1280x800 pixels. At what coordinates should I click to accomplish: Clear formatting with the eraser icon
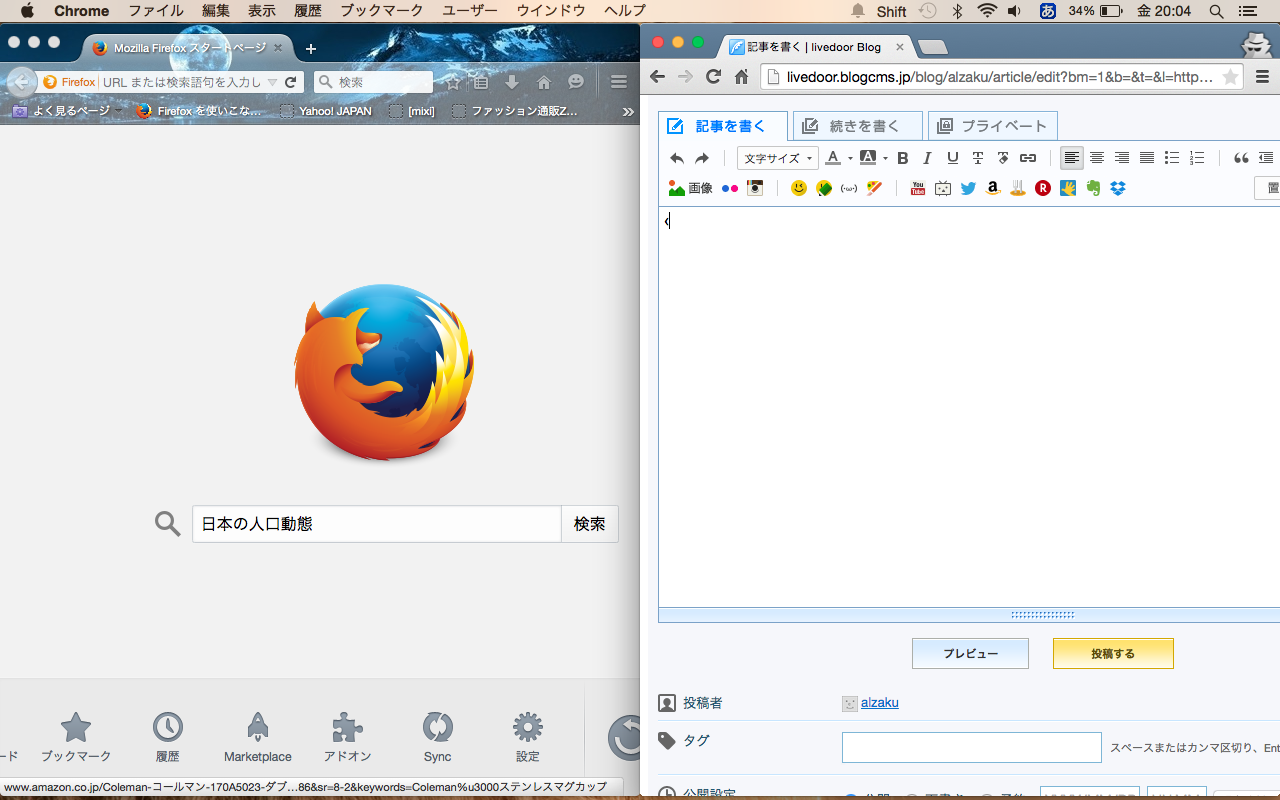1002,158
